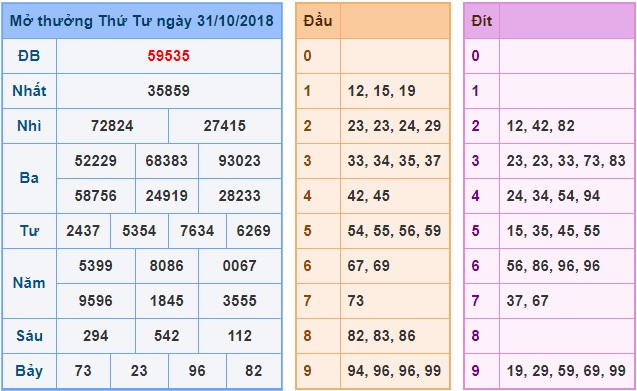Select Đầu row values '23, 23, 24, 29'

click(394, 126)
